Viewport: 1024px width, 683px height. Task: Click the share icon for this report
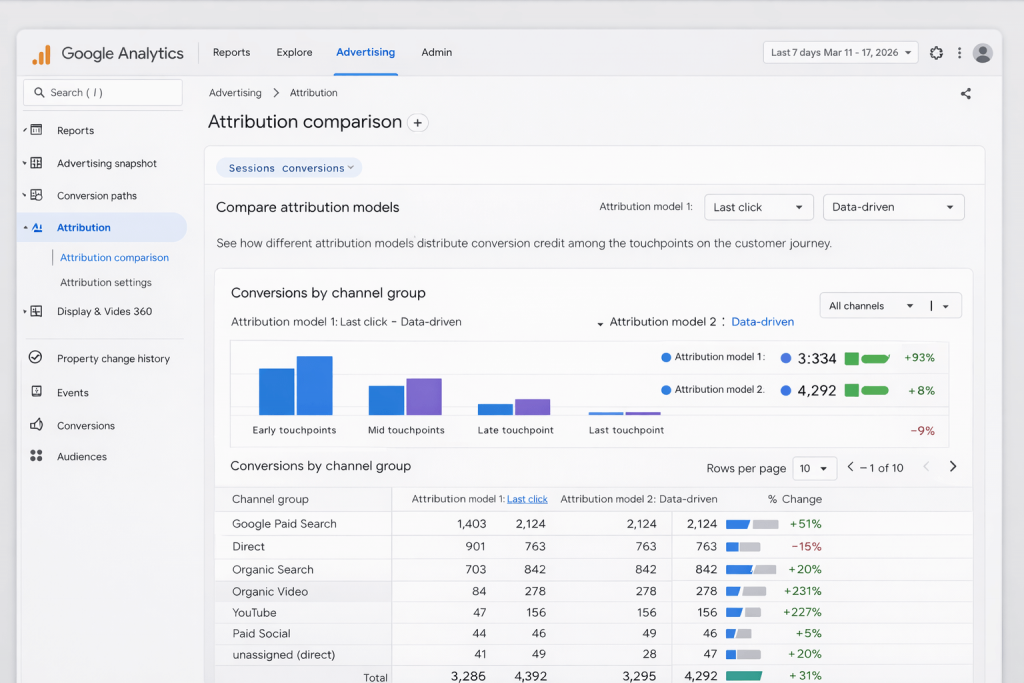pos(966,94)
